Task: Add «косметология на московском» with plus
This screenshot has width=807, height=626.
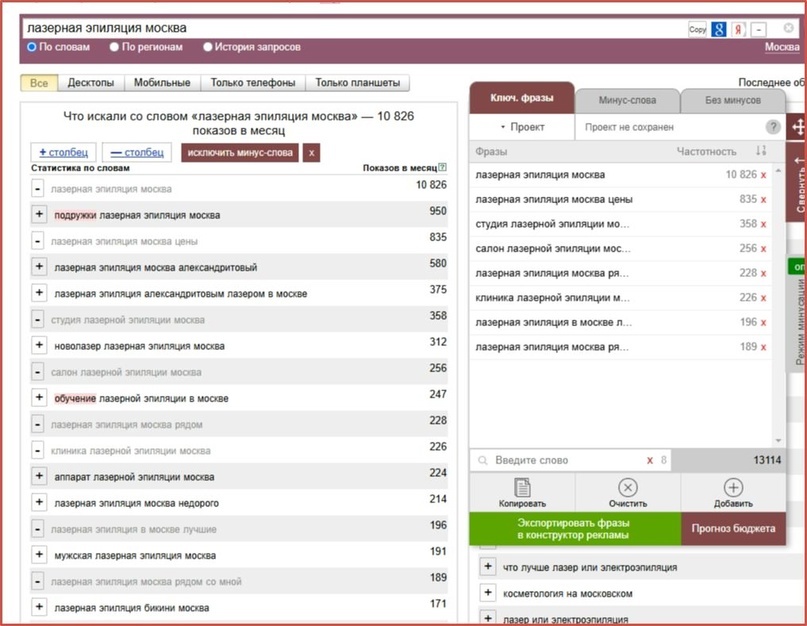Action: (487, 593)
